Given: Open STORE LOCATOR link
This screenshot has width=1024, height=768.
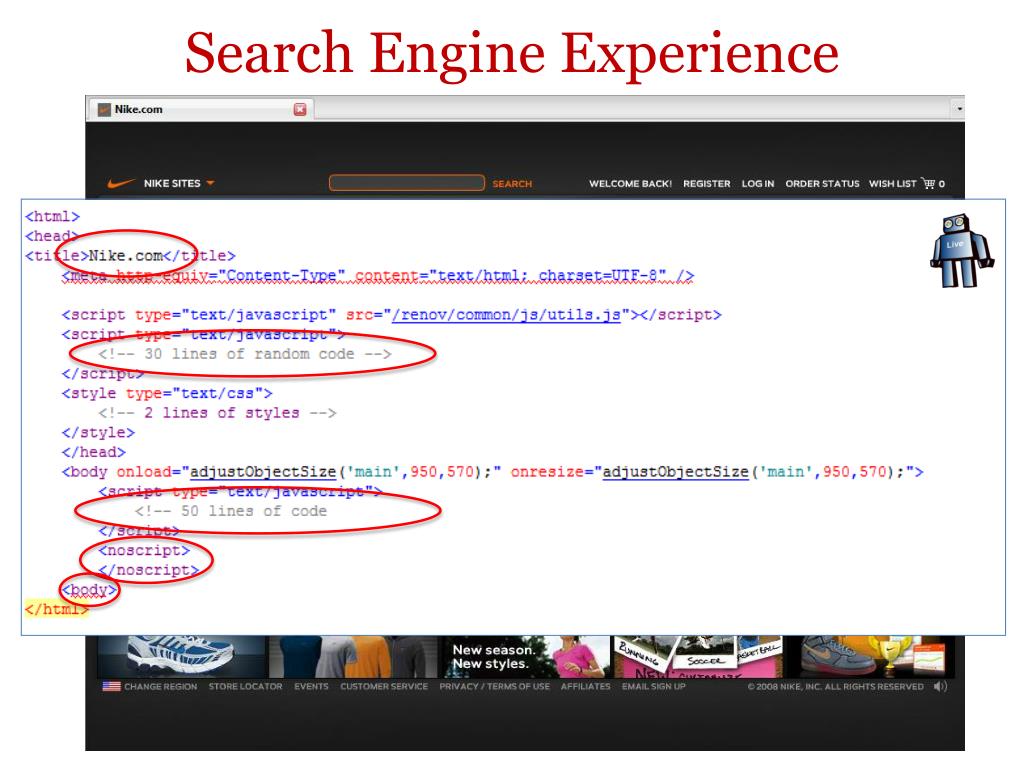Looking at the screenshot, I should 246,687.
